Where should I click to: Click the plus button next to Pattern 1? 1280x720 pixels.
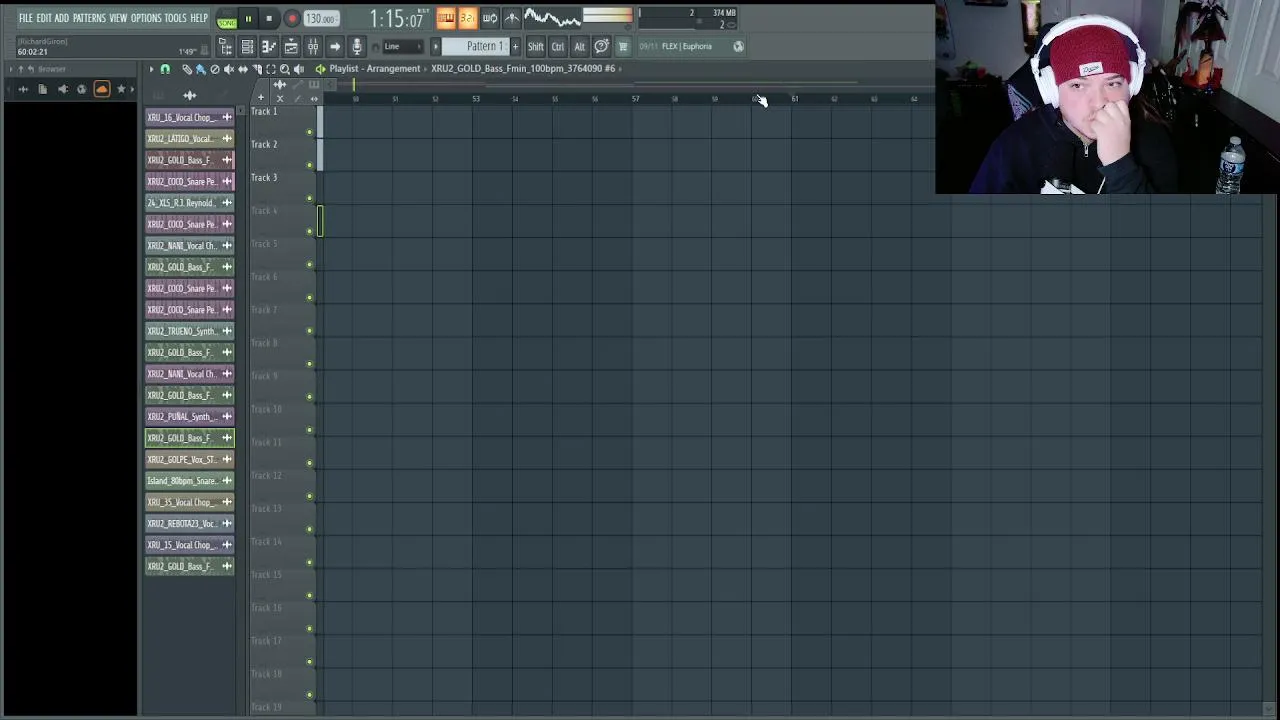pyautogui.click(x=515, y=46)
